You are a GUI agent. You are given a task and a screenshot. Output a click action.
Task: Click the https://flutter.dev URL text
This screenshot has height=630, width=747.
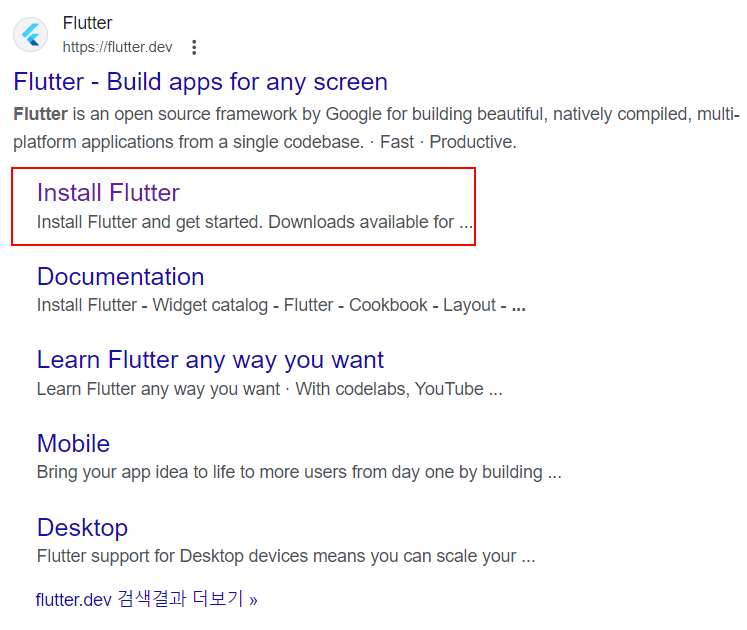tap(117, 47)
